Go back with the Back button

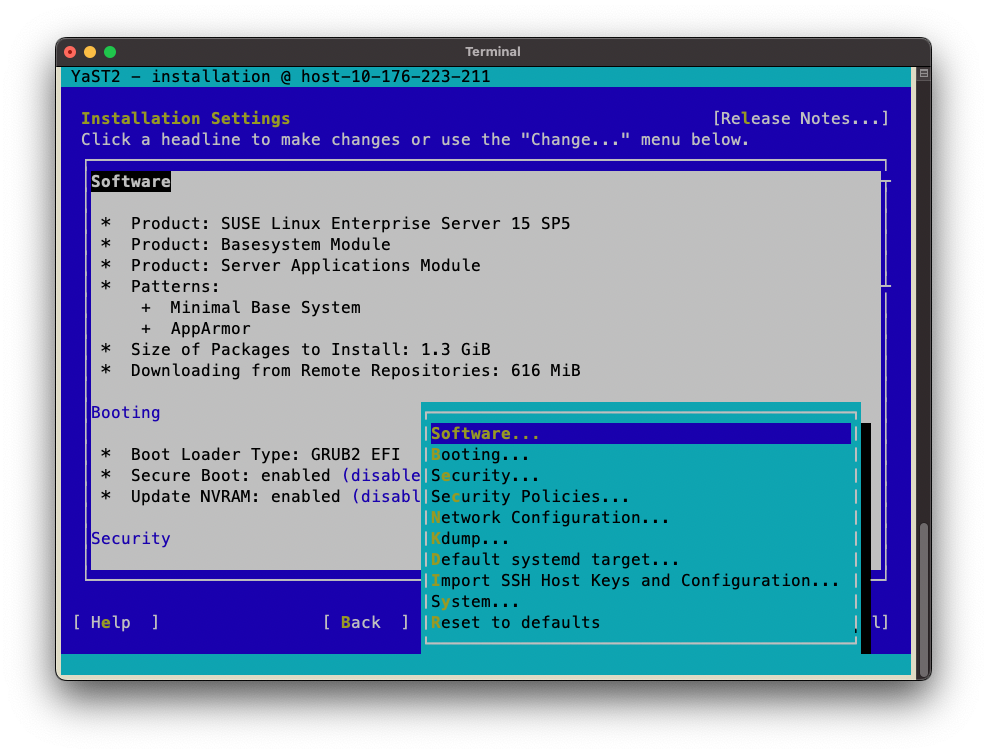(x=366, y=623)
